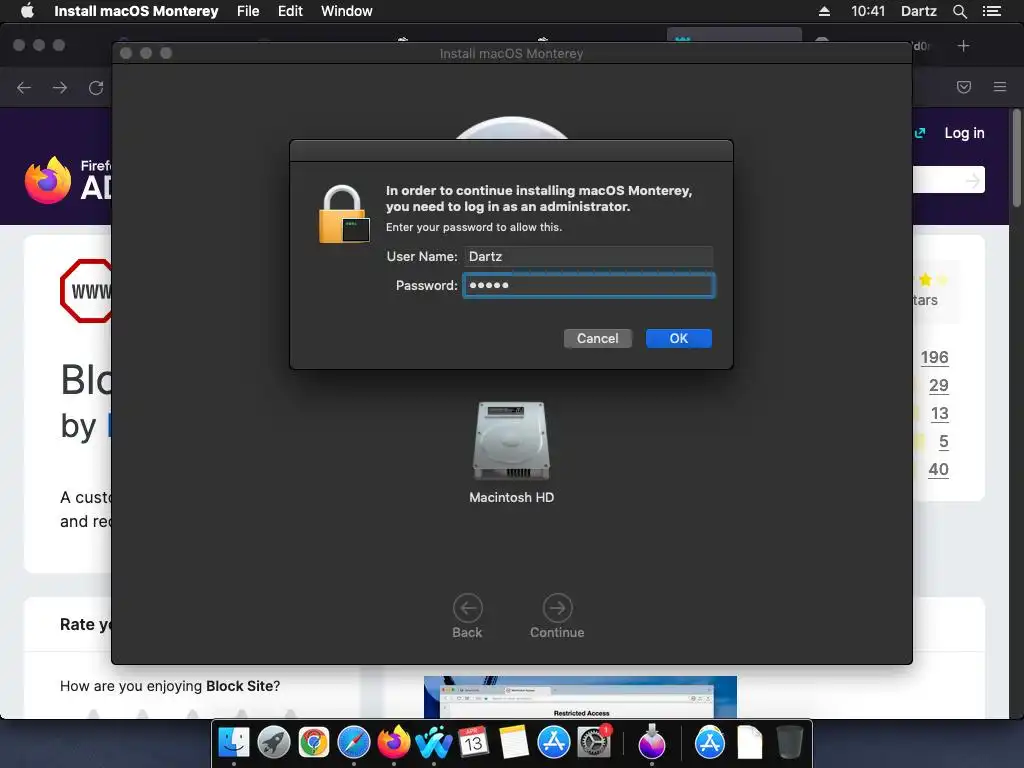1024x768 pixels.
Task: Open Google Chrome from the Dock
Action: coord(313,743)
